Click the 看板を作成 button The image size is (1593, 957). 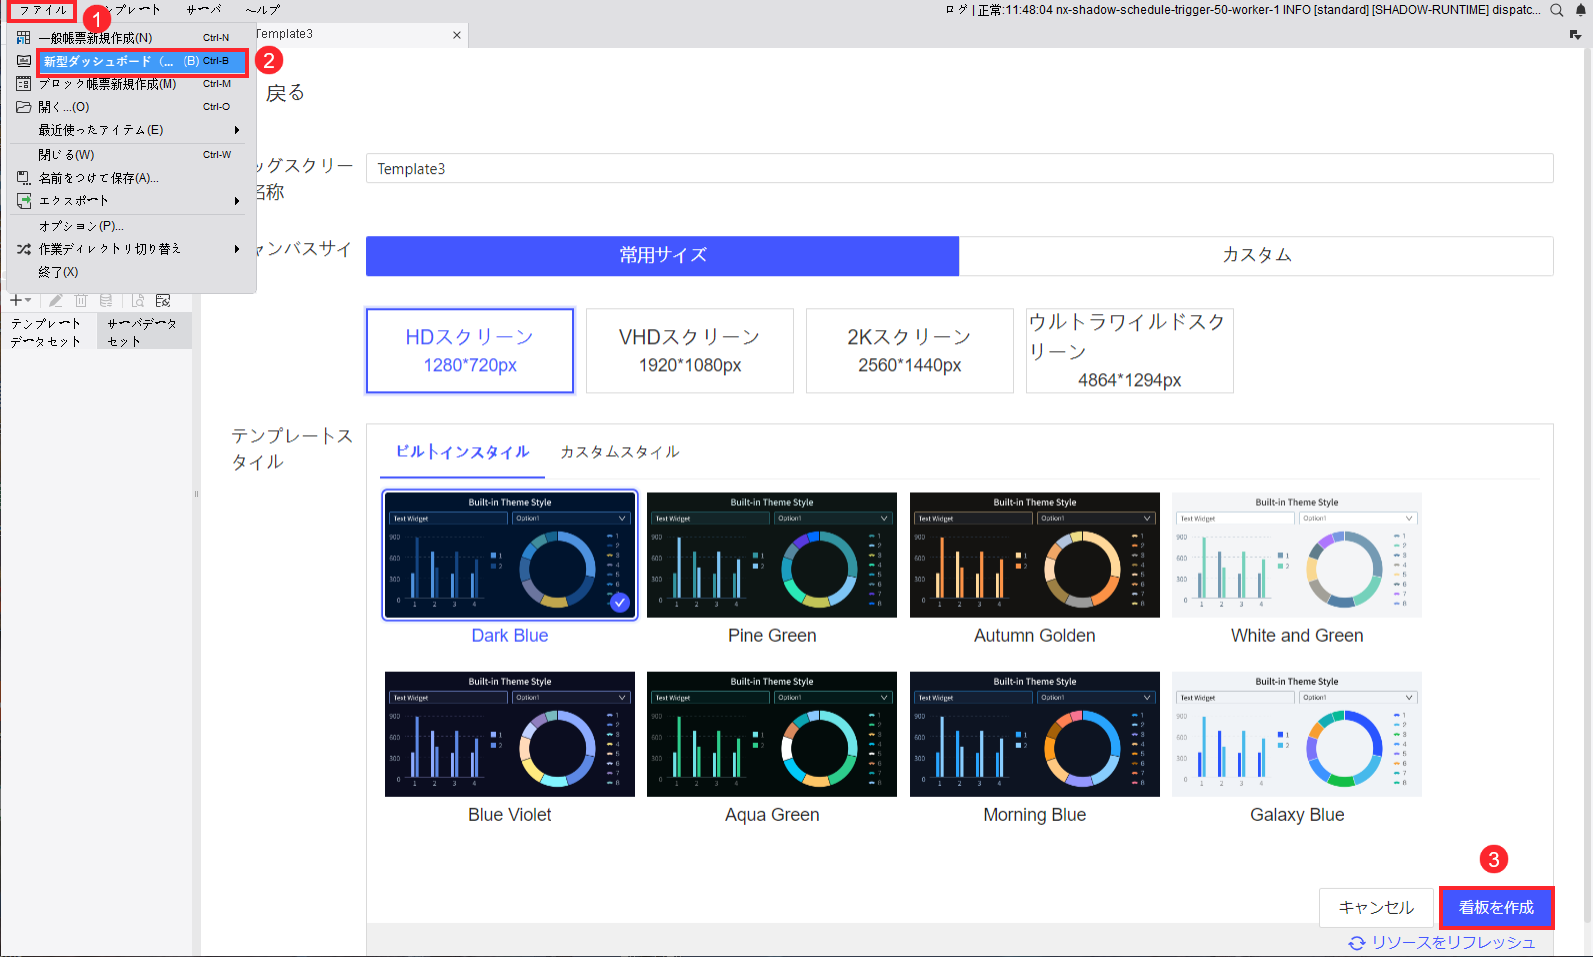[1496, 908]
